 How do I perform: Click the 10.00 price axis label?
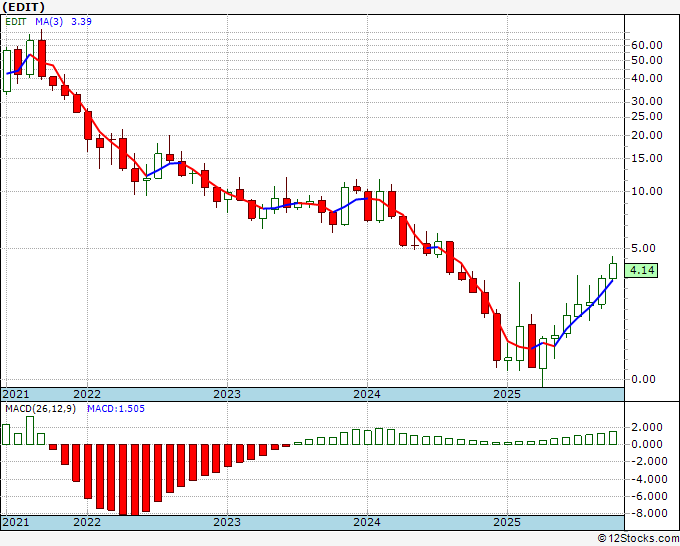tap(647, 191)
